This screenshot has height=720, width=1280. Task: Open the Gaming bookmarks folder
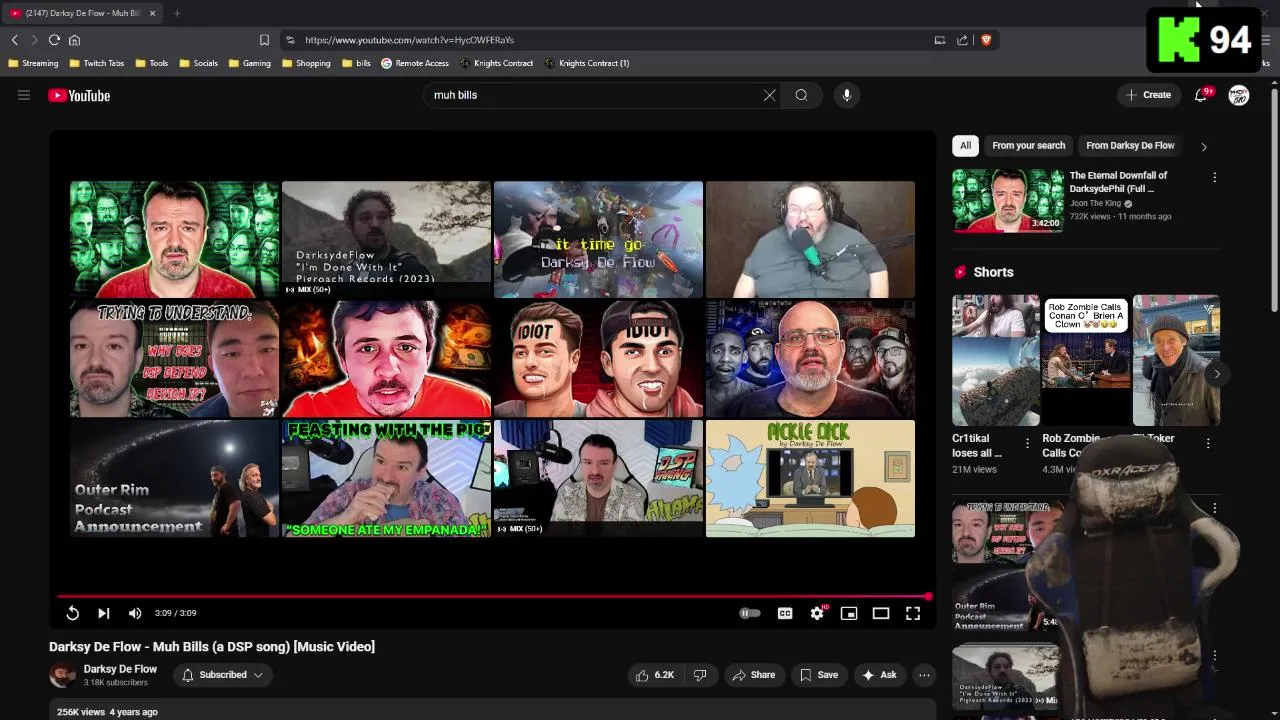tap(249, 63)
